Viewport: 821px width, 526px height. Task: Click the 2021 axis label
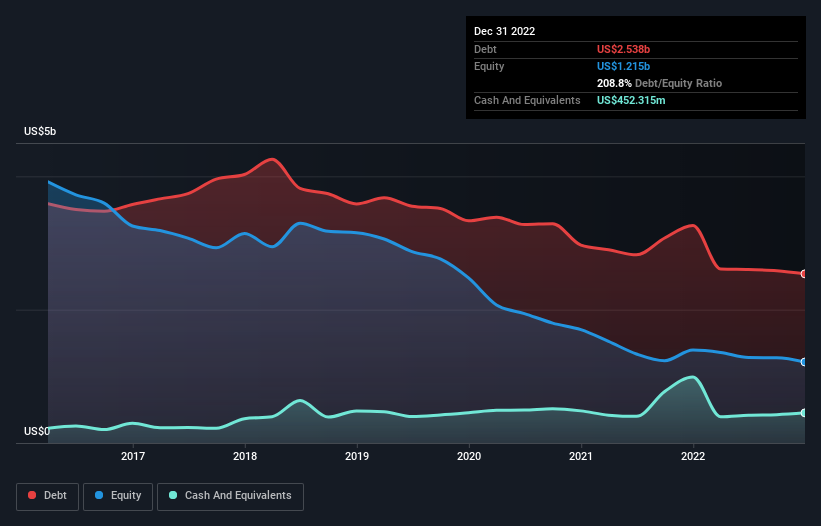(581, 456)
